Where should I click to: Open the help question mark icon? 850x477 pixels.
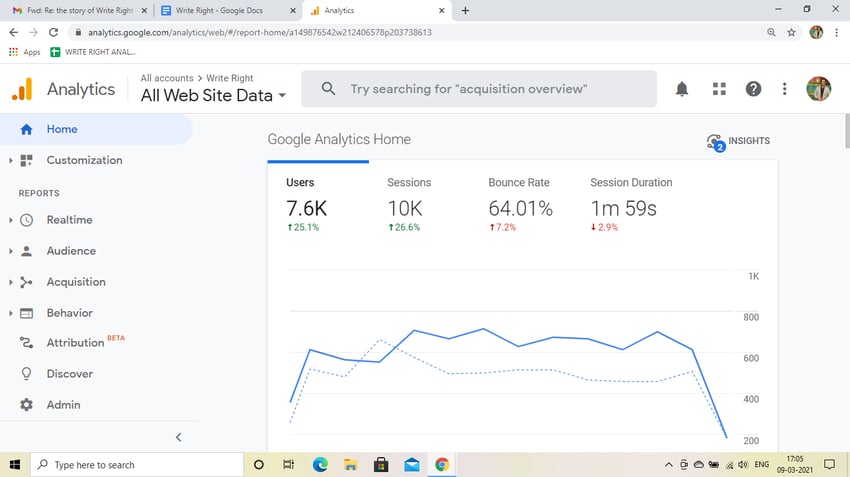754,89
